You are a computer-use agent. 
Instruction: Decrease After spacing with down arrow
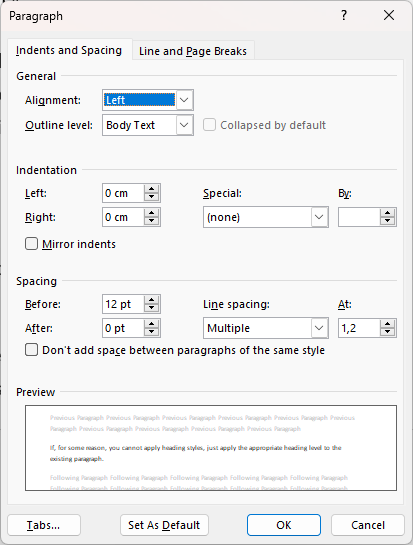(152, 332)
